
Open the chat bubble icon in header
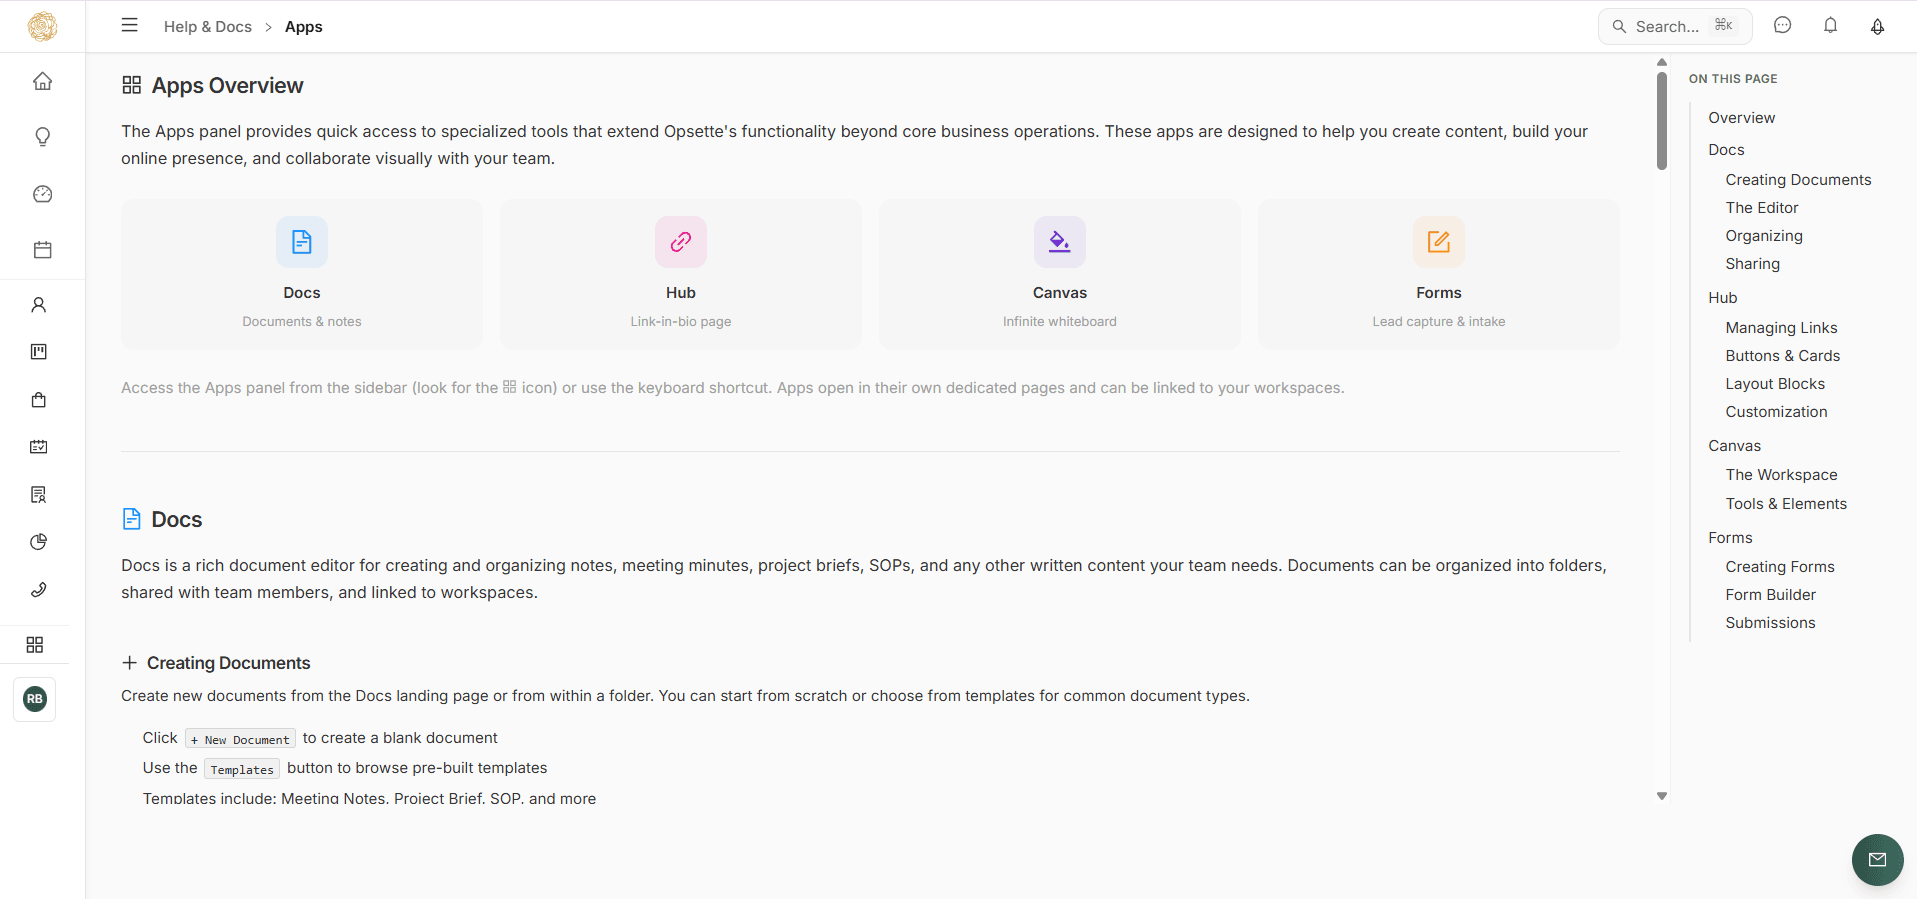(1783, 26)
